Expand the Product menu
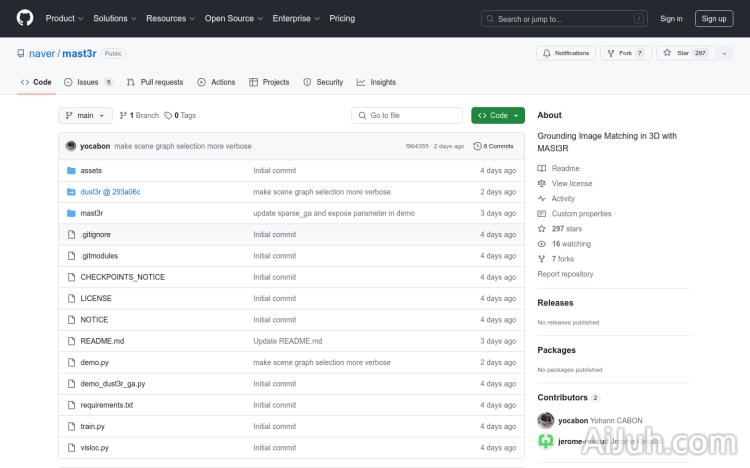Image resolution: width=750 pixels, height=468 pixels. point(64,18)
